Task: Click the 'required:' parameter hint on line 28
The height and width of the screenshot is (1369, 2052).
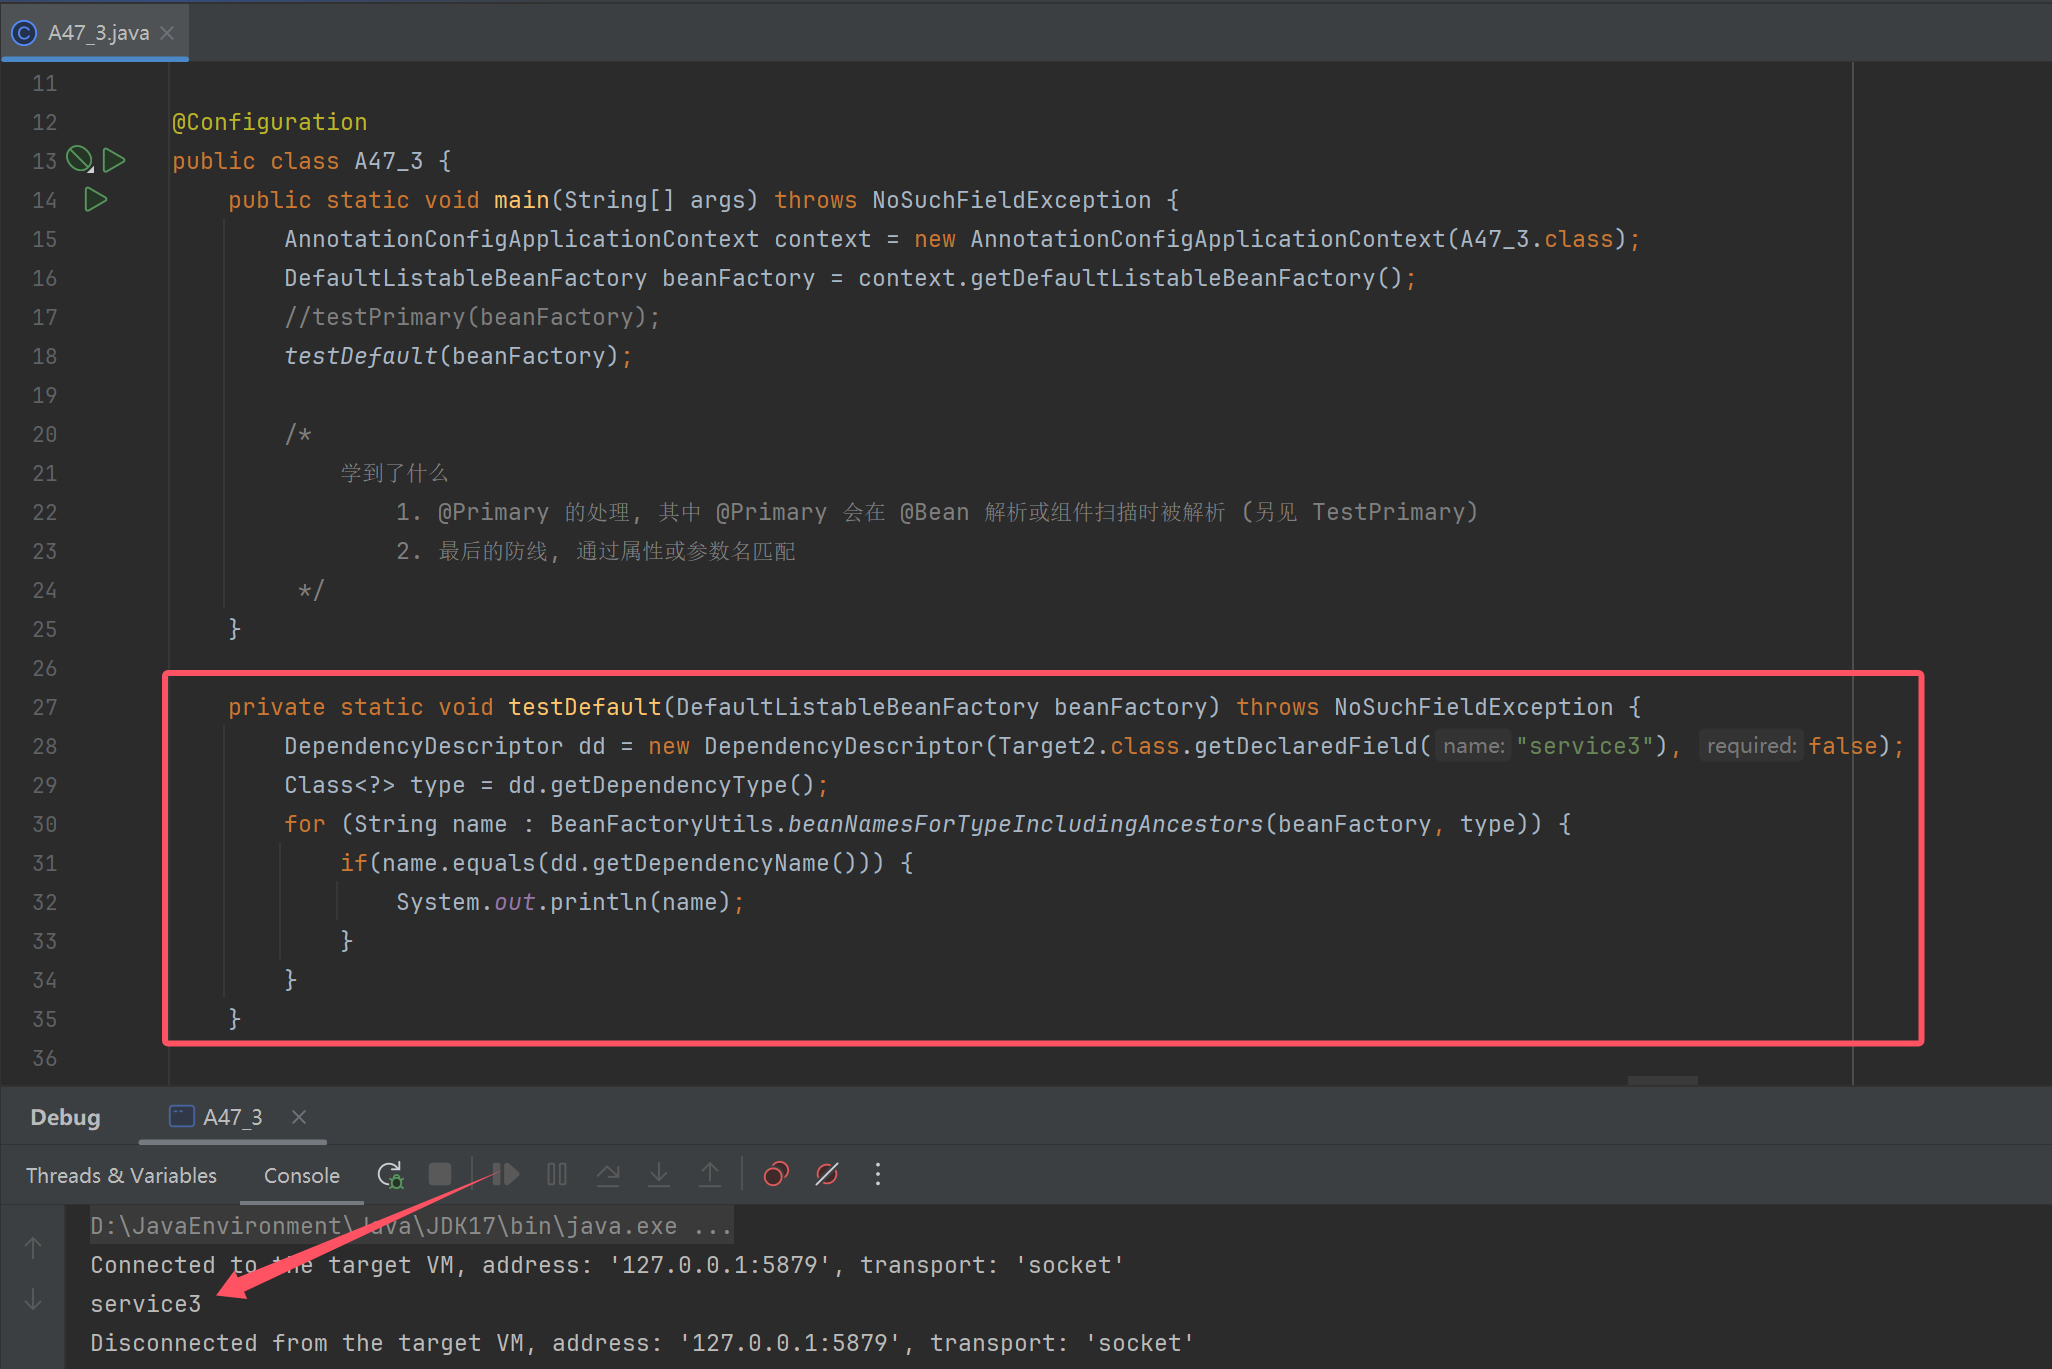Action: click(x=1751, y=746)
